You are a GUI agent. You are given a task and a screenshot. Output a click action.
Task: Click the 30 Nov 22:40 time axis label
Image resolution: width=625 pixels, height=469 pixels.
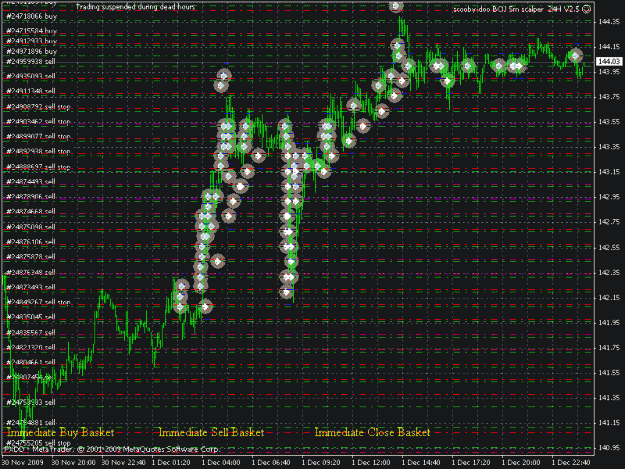124,463
